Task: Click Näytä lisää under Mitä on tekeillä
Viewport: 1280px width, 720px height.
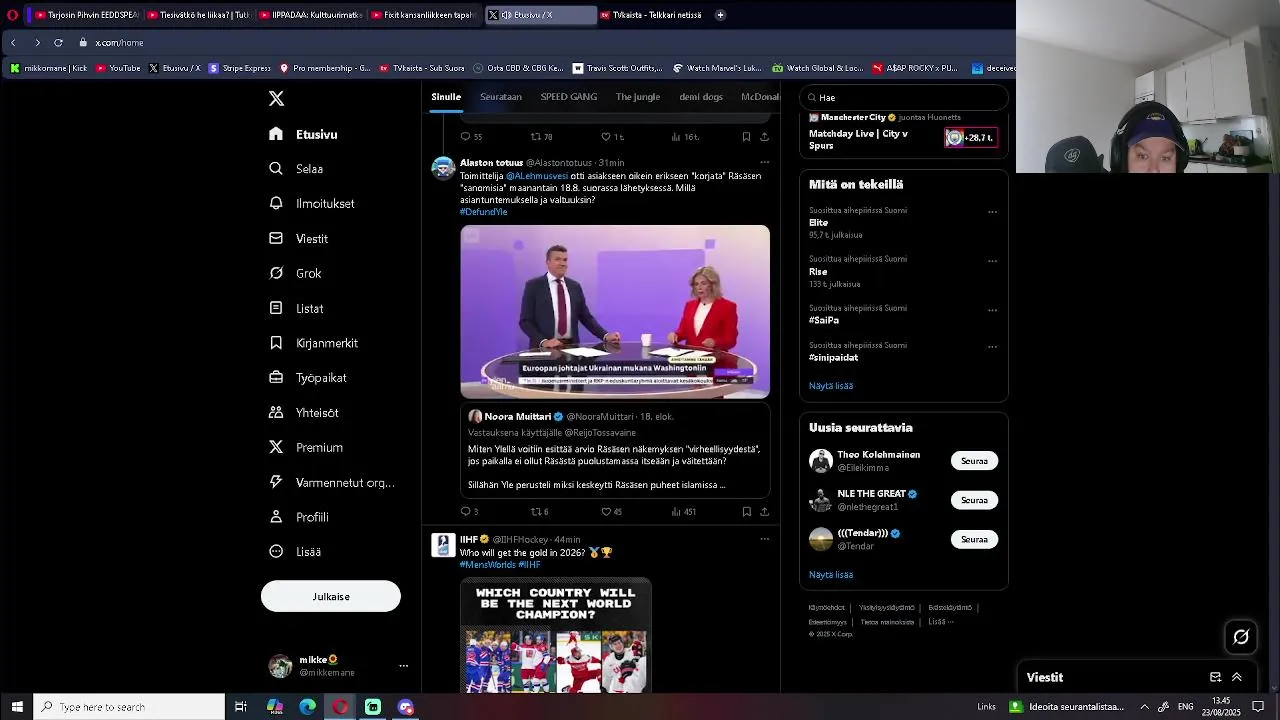Action: coord(831,386)
